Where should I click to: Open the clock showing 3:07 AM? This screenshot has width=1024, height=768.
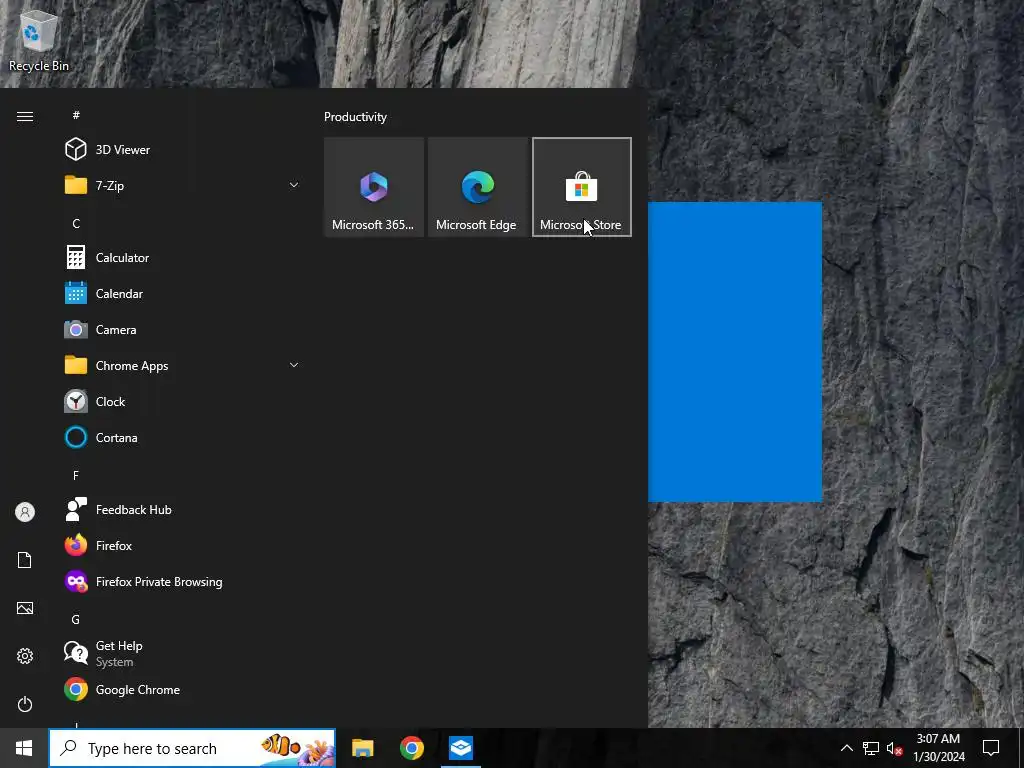tap(938, 748)
